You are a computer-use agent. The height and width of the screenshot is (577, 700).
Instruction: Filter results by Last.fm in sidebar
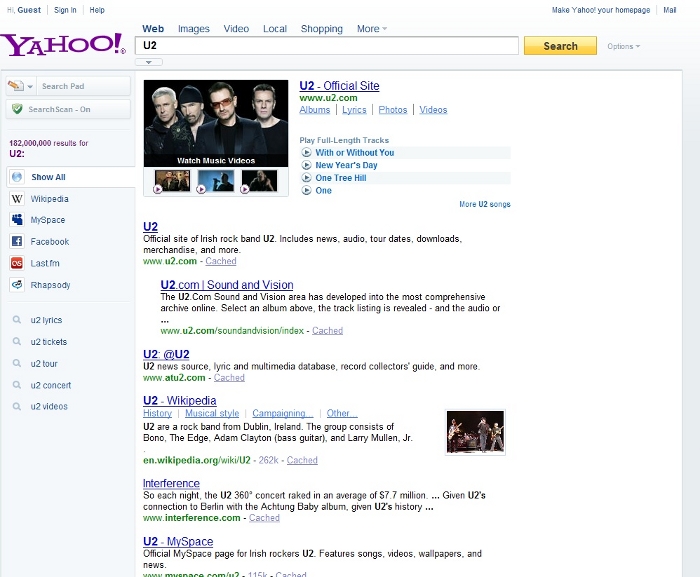pos(45,263)
